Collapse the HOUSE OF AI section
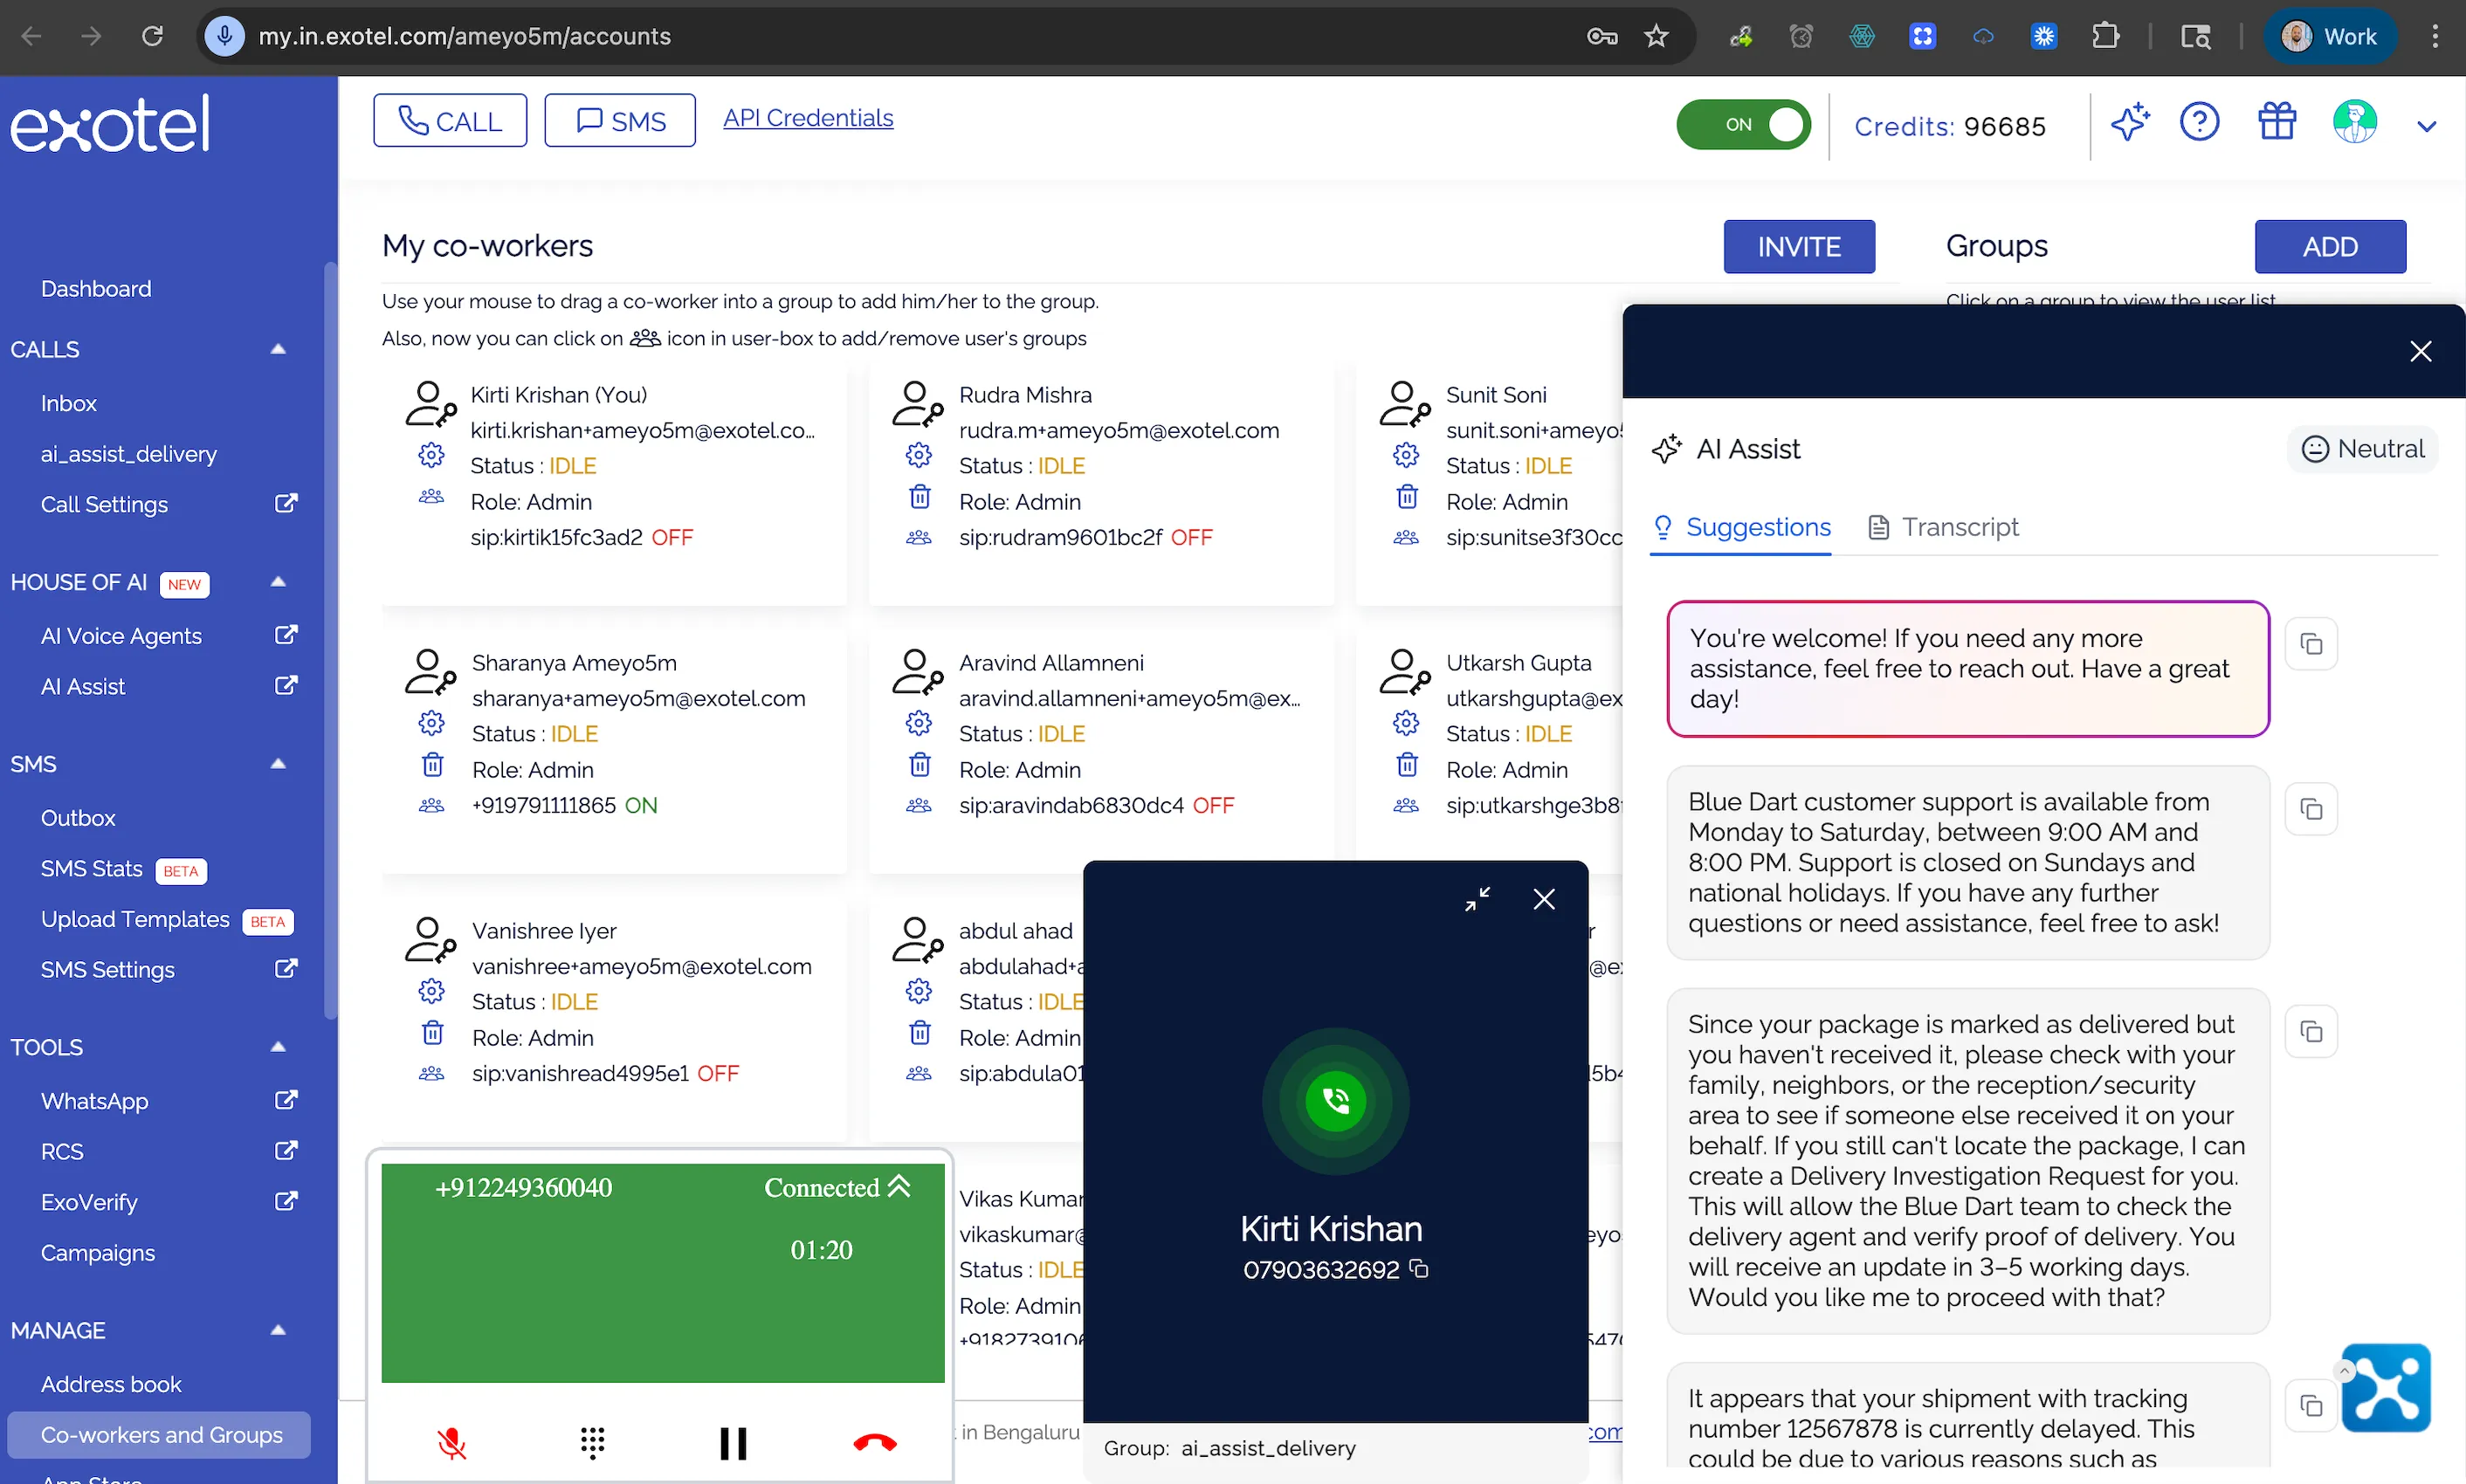 pyautogui.click(x=278, y=582)
